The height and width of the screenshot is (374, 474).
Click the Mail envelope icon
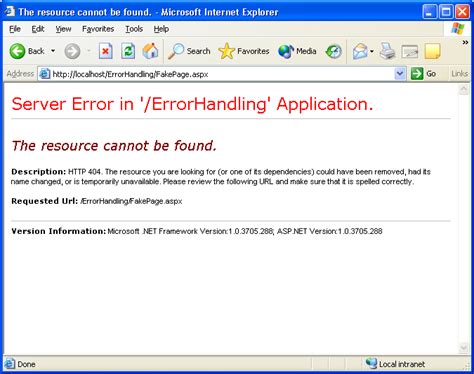pos(360,51)
